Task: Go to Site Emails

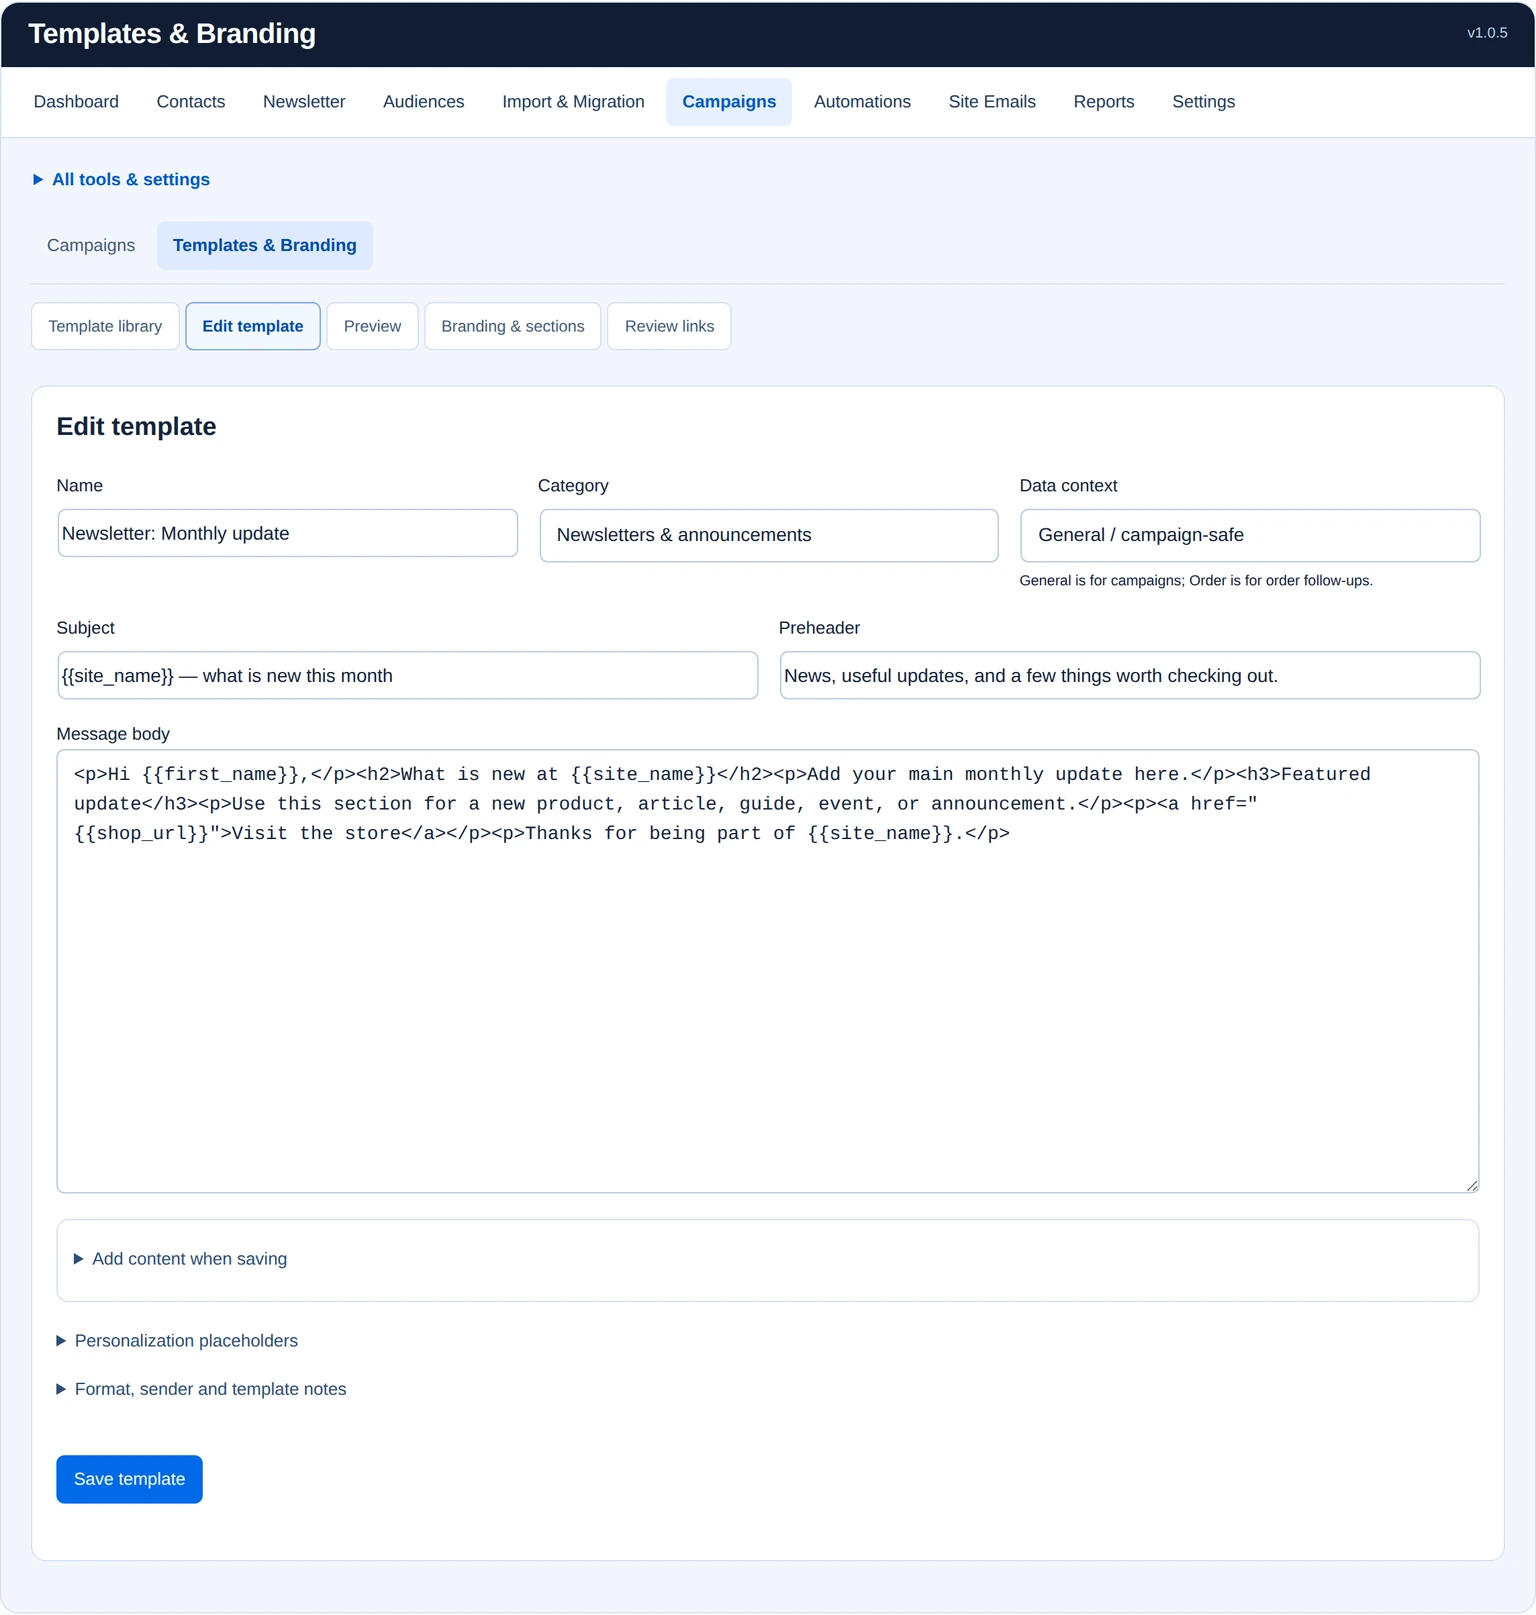Action: click(x=992, y=102)
